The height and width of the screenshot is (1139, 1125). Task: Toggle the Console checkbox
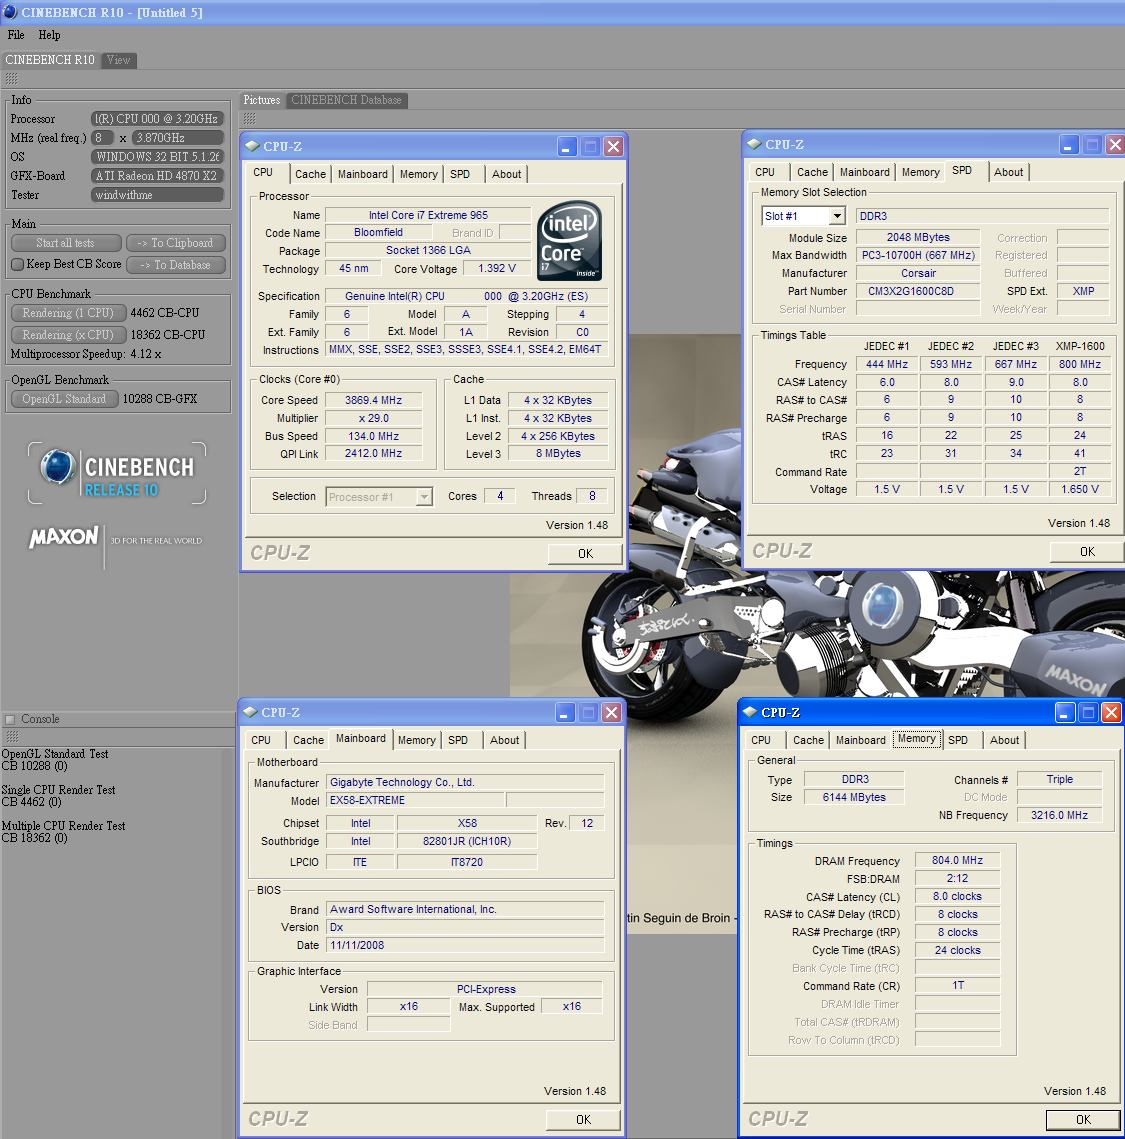coord(11,719)
